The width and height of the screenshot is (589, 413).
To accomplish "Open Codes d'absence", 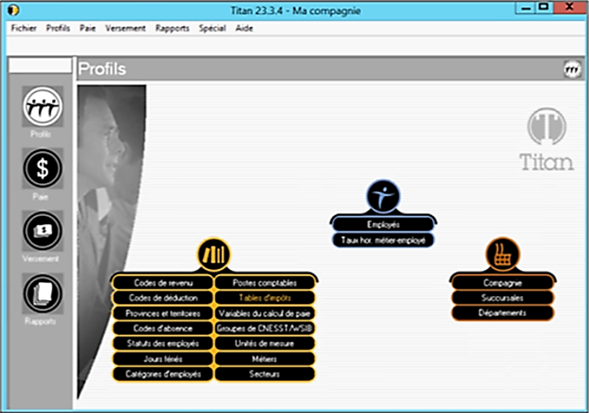I will [x=163, y=328].
